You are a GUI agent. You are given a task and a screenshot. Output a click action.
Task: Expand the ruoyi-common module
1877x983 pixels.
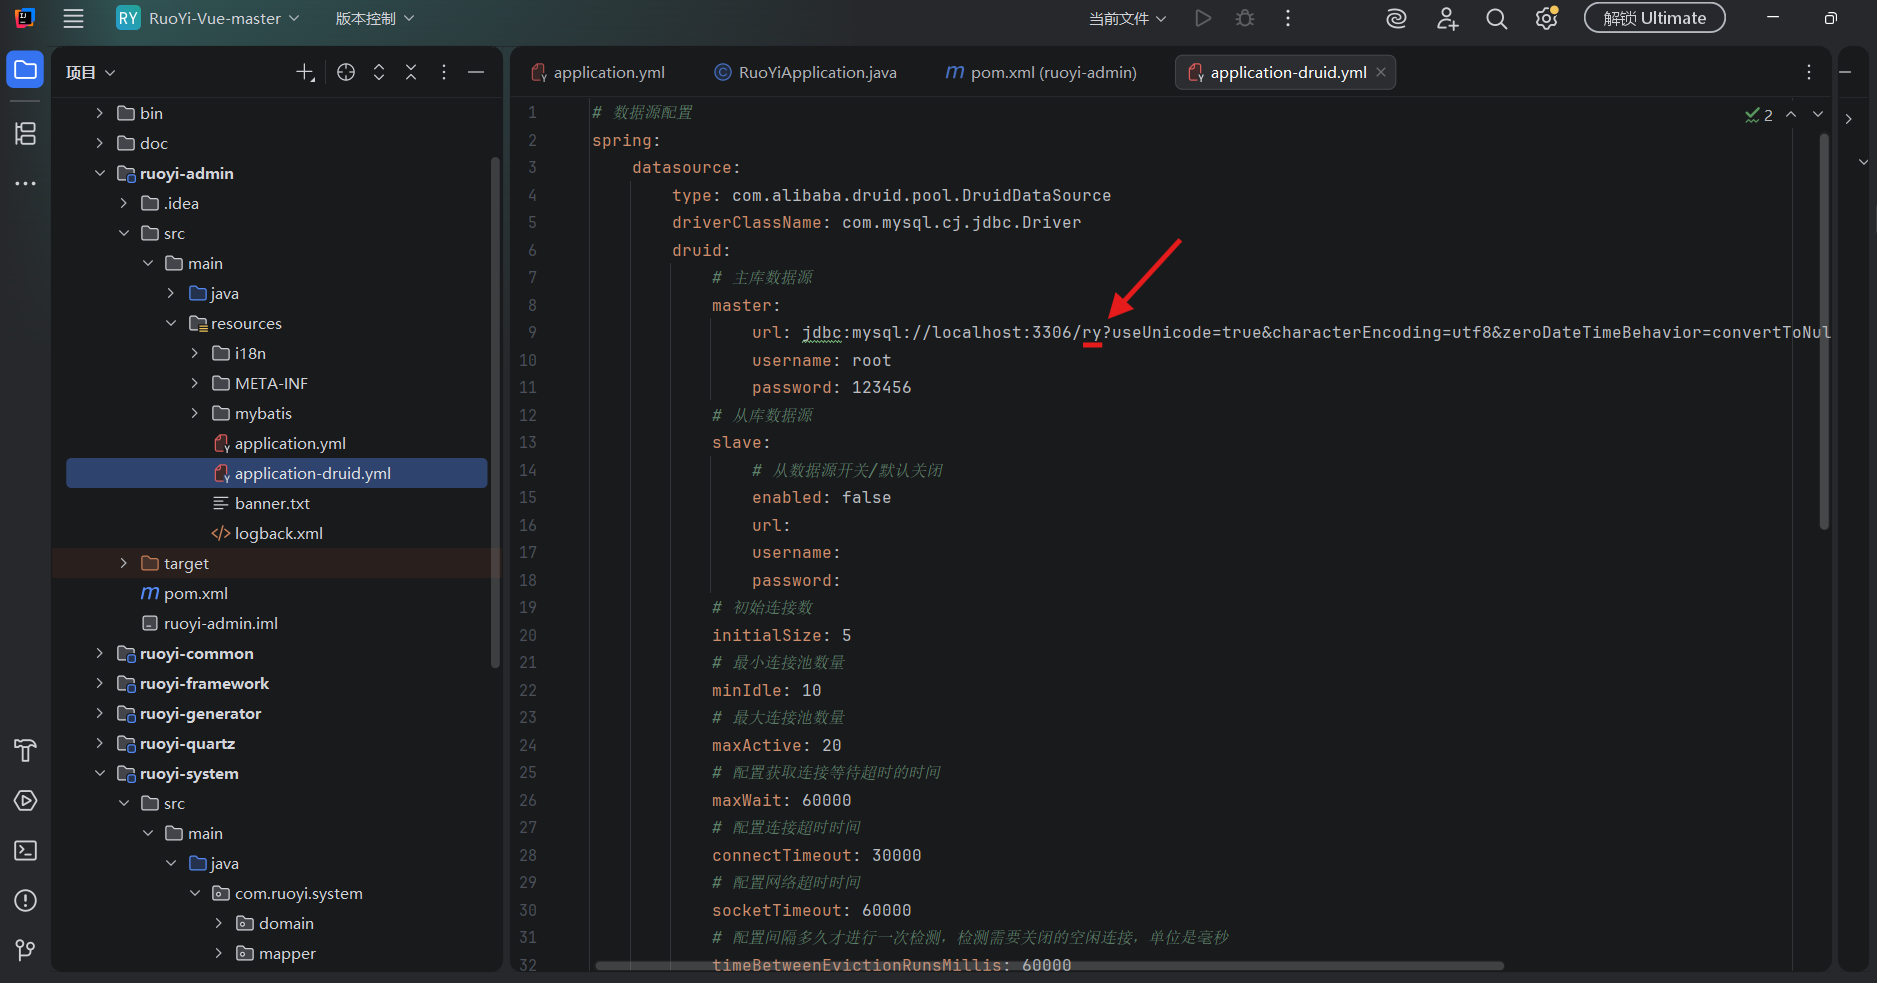[99, 653]
